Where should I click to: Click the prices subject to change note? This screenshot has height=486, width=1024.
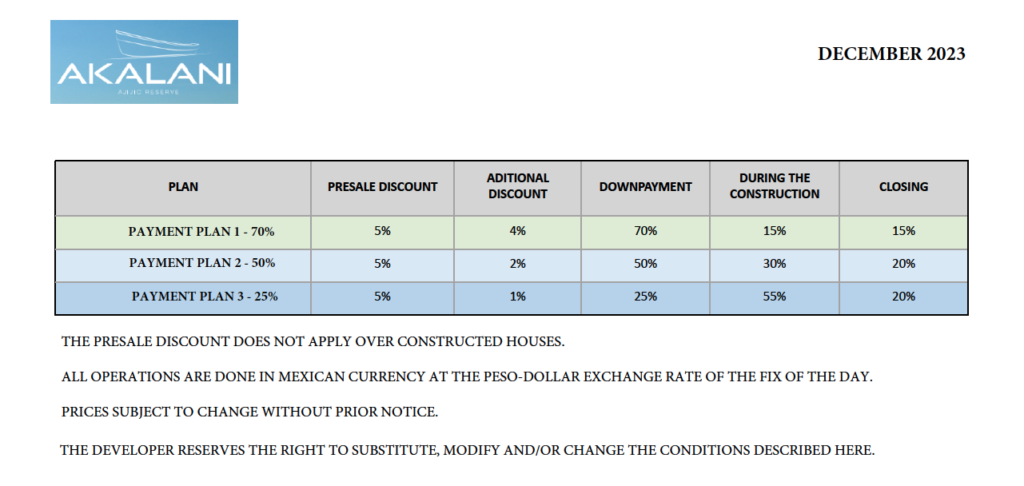(250, 412)
